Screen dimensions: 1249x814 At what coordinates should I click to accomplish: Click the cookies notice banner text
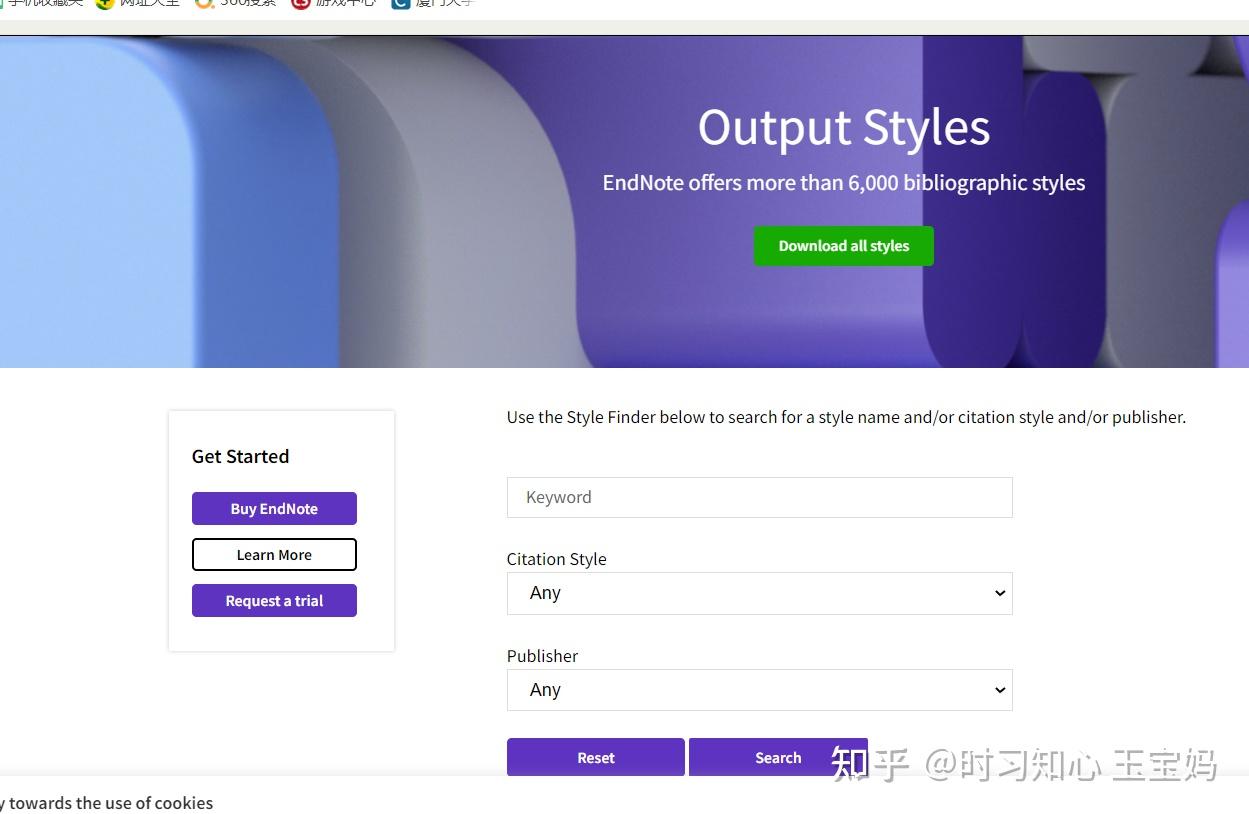point(106,803)
